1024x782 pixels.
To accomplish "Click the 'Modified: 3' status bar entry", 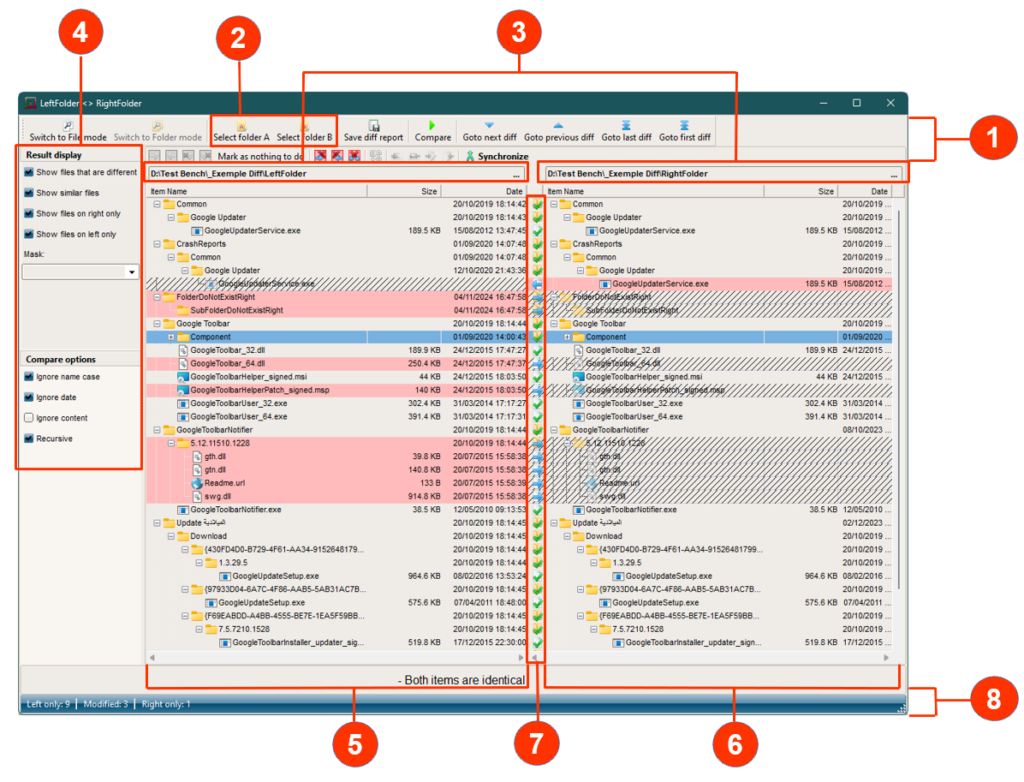I will pos(106,704).
